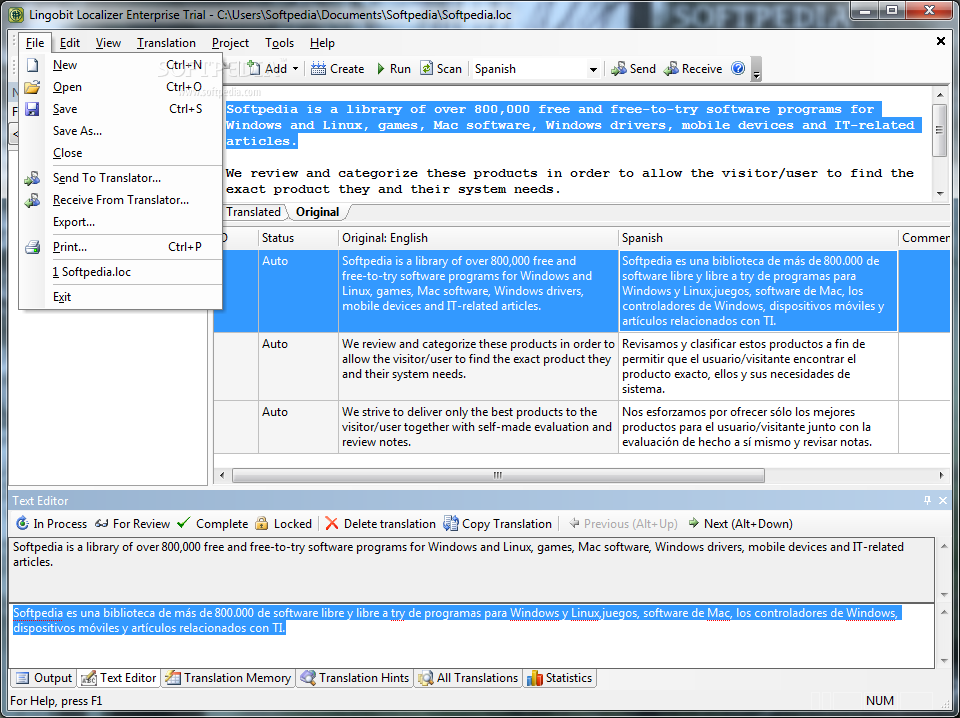The width and height of the screenshot is (960, 718).
Task: Click the Create toolbar icon
Action: click(x=318, y=69)
